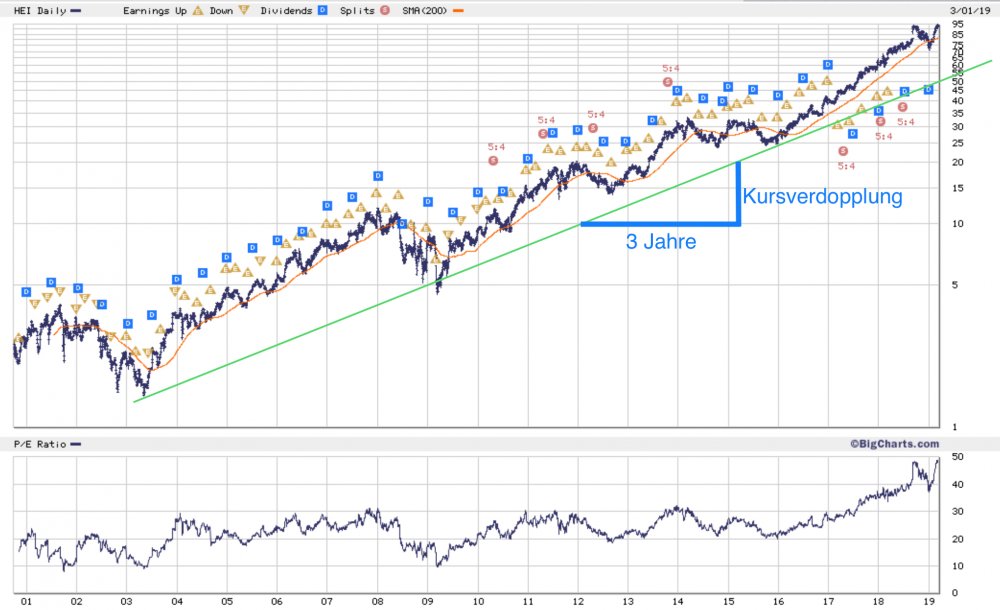Click the first dividend marker in 2001
Image resolution: width=1000 pixels, height=610 pixels.
26,292
